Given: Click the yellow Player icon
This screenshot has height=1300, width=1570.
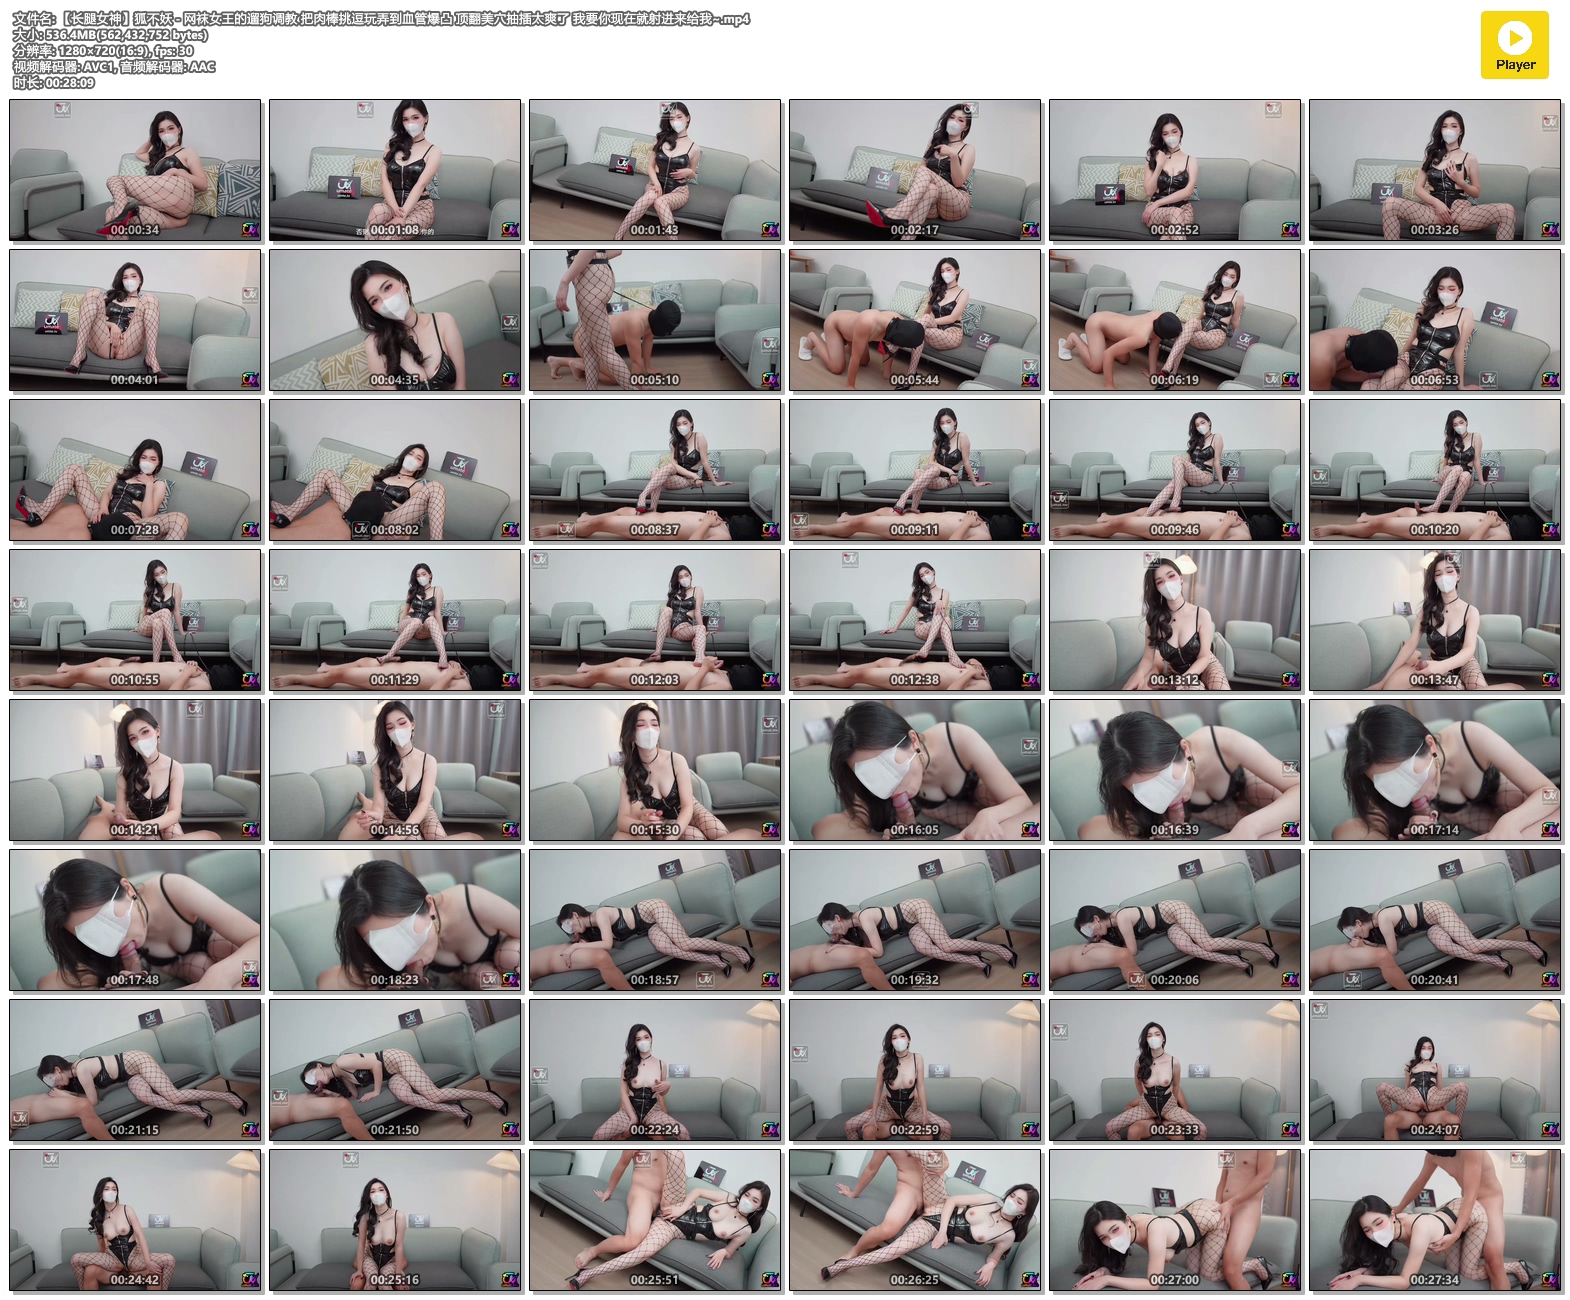Looking at the screenshot, I should [1514, 45].
